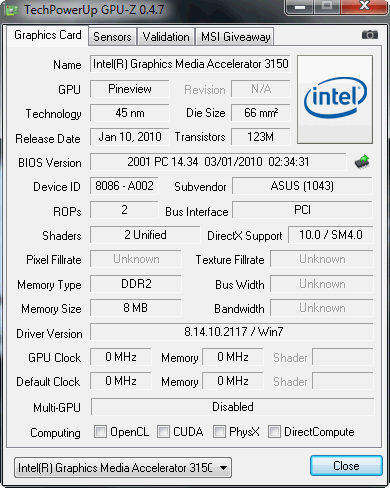Click the Close button
This screenshot has height=488, width=390.
point(346,466)
